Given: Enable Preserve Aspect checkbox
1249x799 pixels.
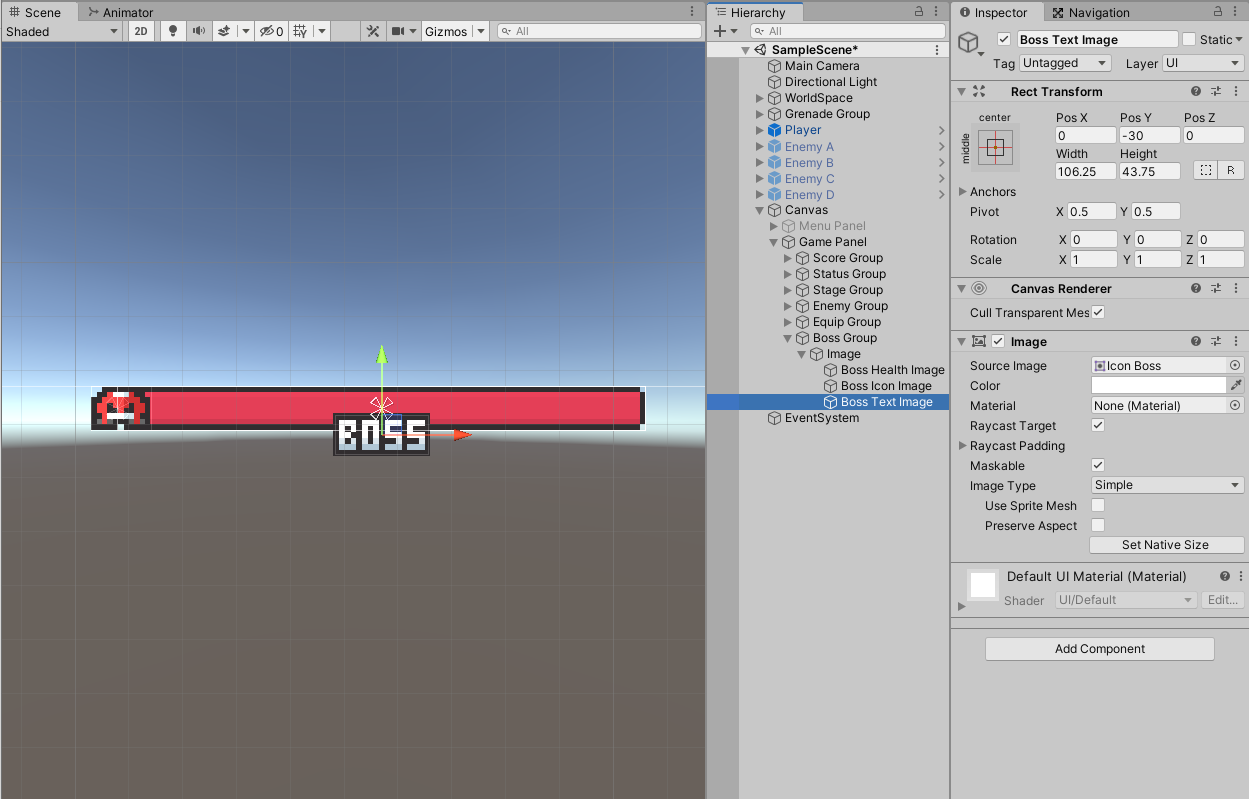Looking at the screenshot, I should click(x=1098, y=526).
